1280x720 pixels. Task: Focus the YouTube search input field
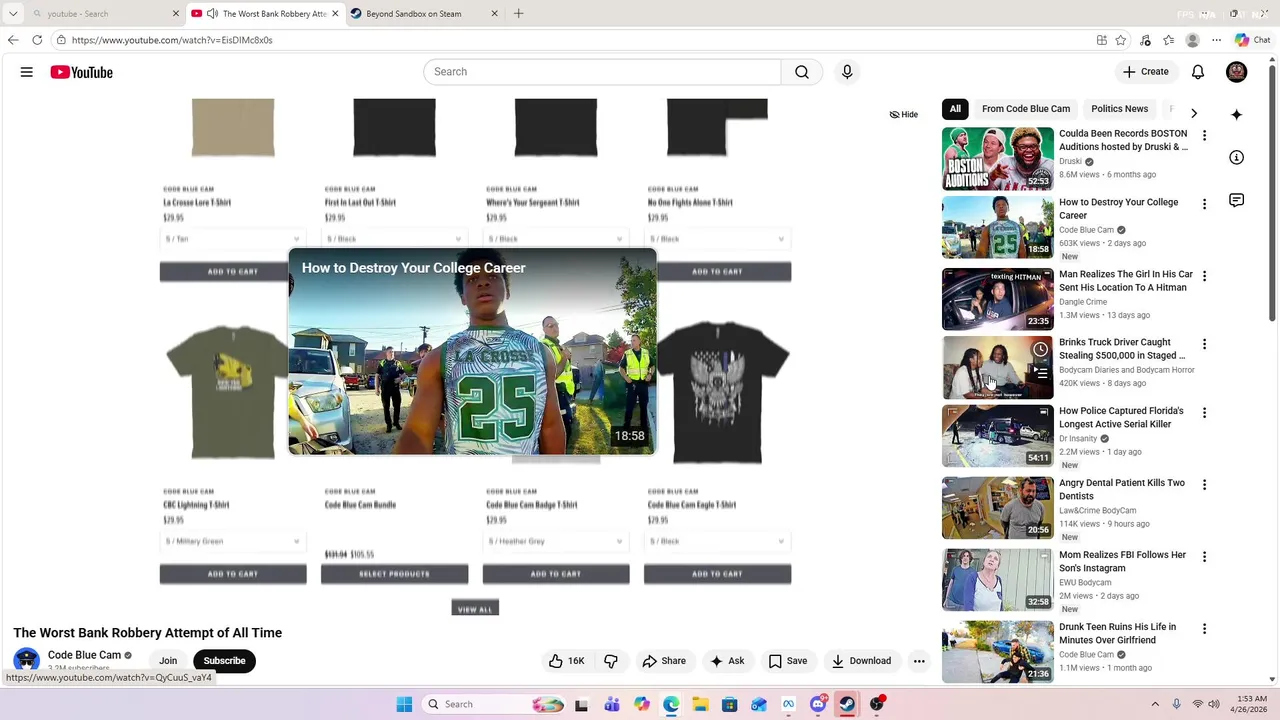pyautogui.click(x=602, y=72)
